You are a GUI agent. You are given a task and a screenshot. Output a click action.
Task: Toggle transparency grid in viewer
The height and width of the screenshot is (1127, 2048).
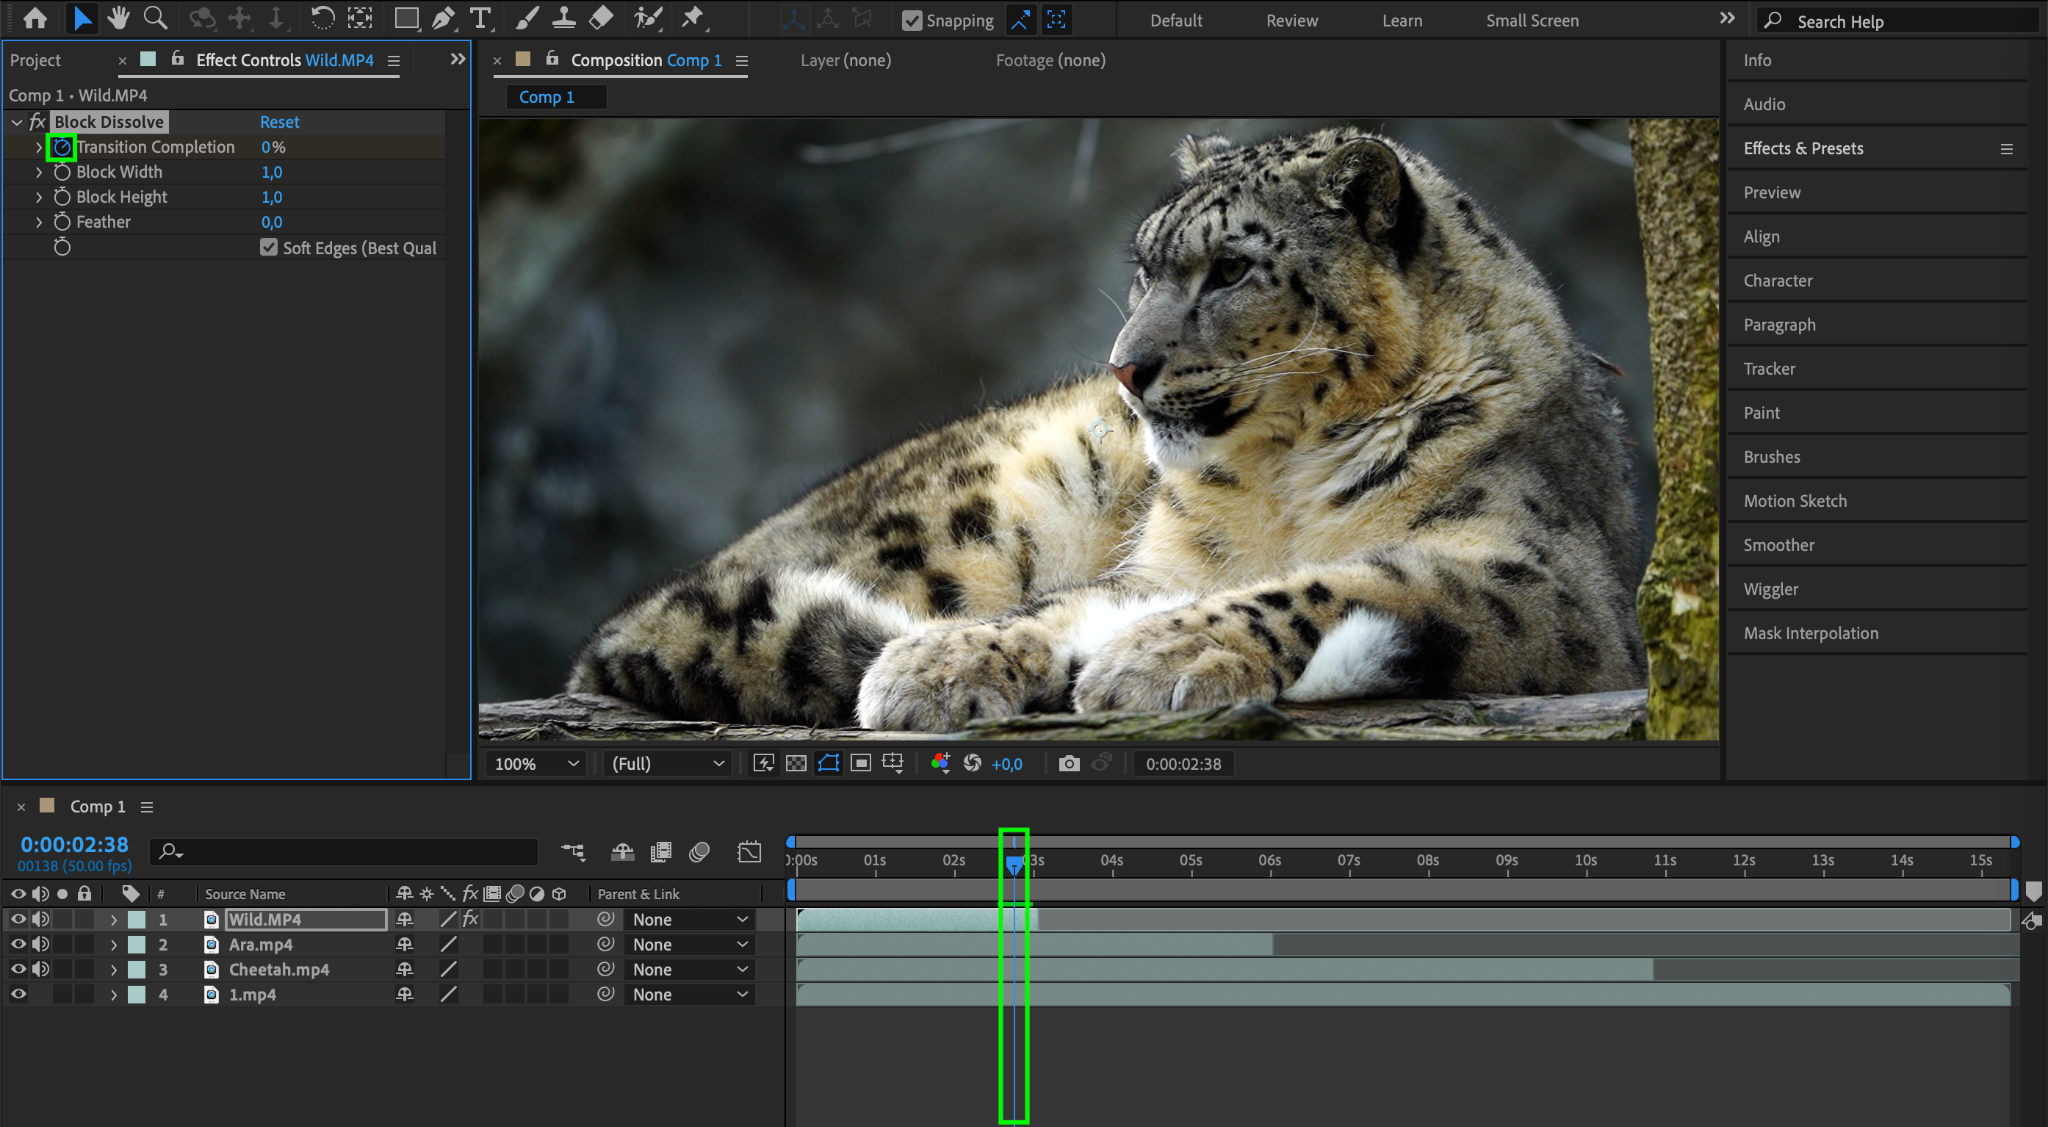tap(796, 764)
